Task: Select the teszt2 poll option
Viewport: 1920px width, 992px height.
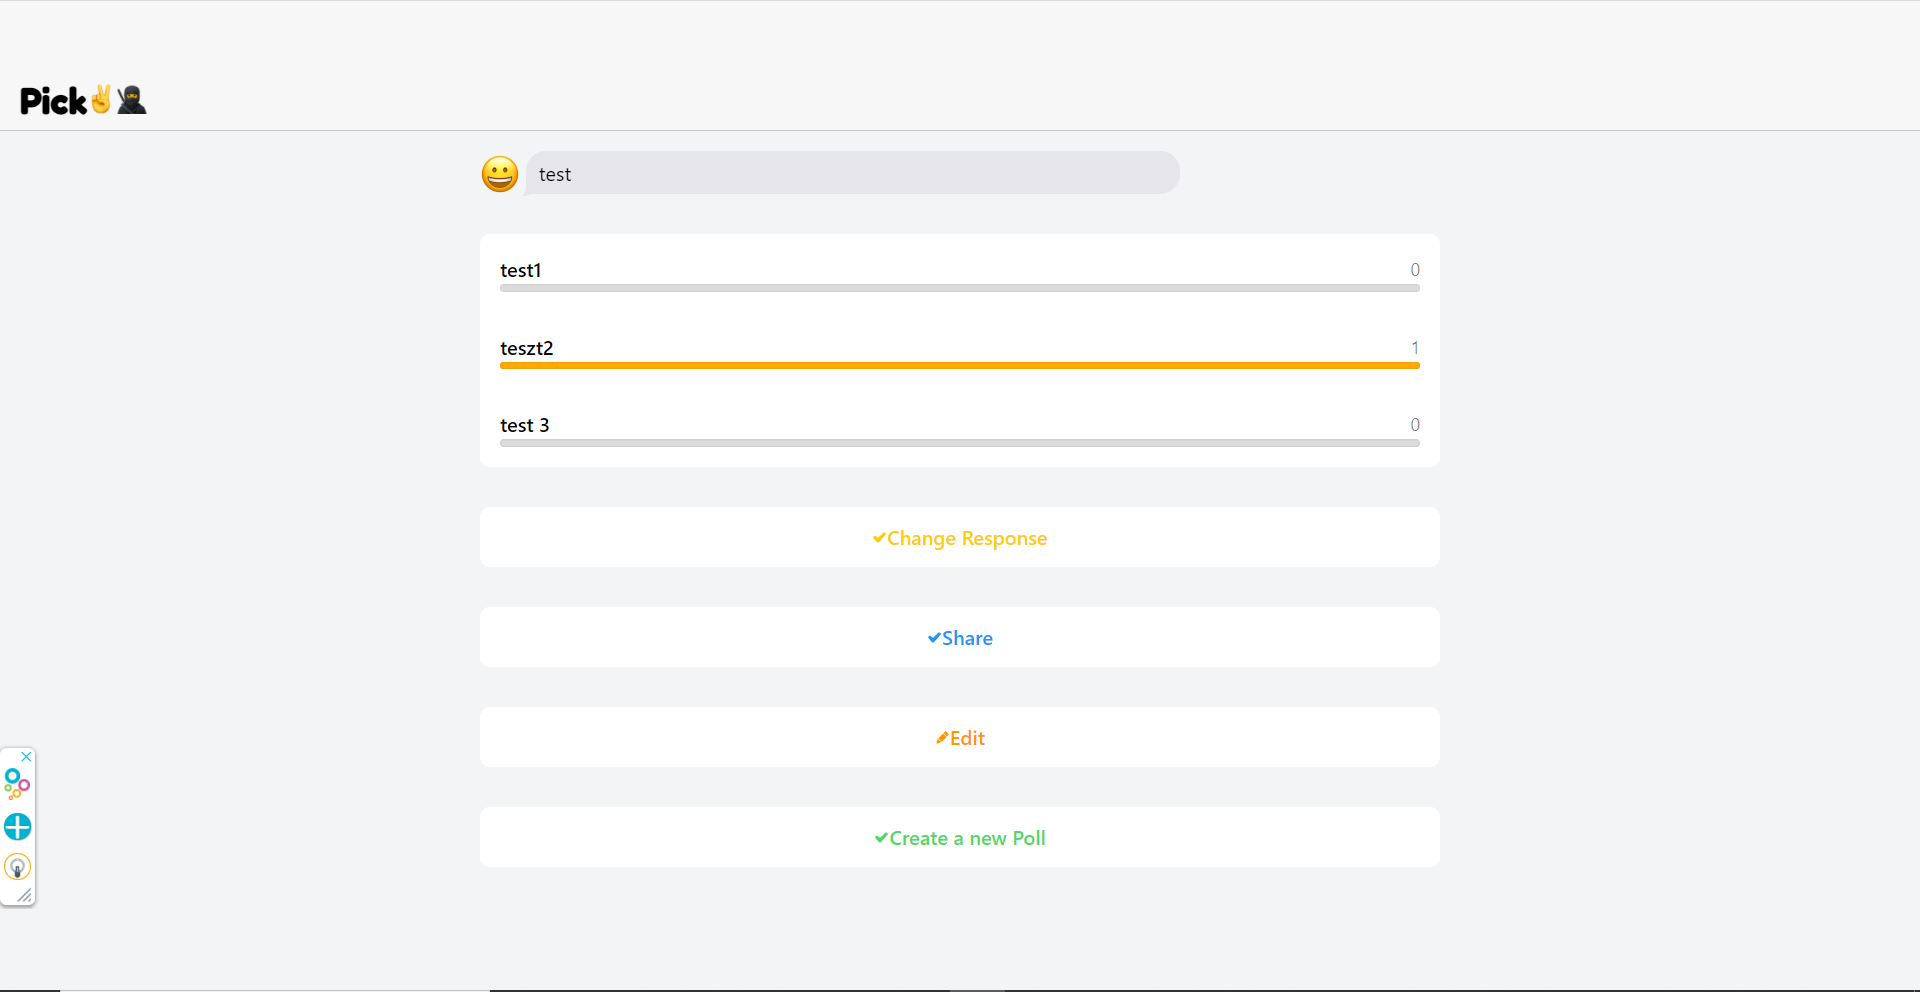Action: [x=959, y=352]
